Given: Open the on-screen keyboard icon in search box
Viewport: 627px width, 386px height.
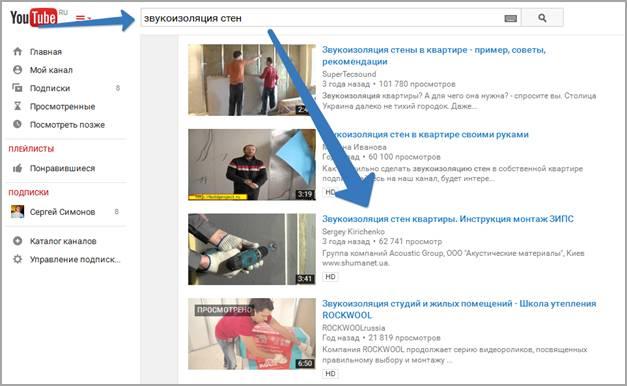Looking at the screenshot, I should tap(510, 18).
